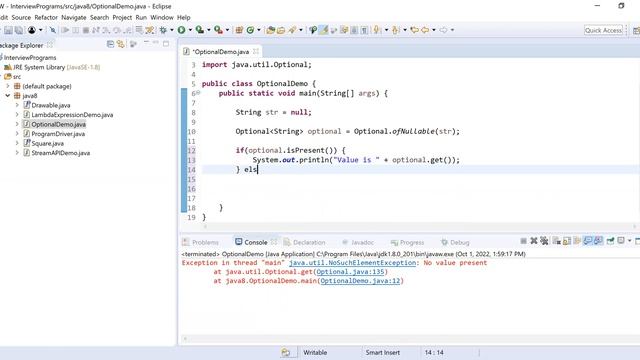
Task: Toggle Mark Occurrences highlighter icon
Action: [323, 30]
